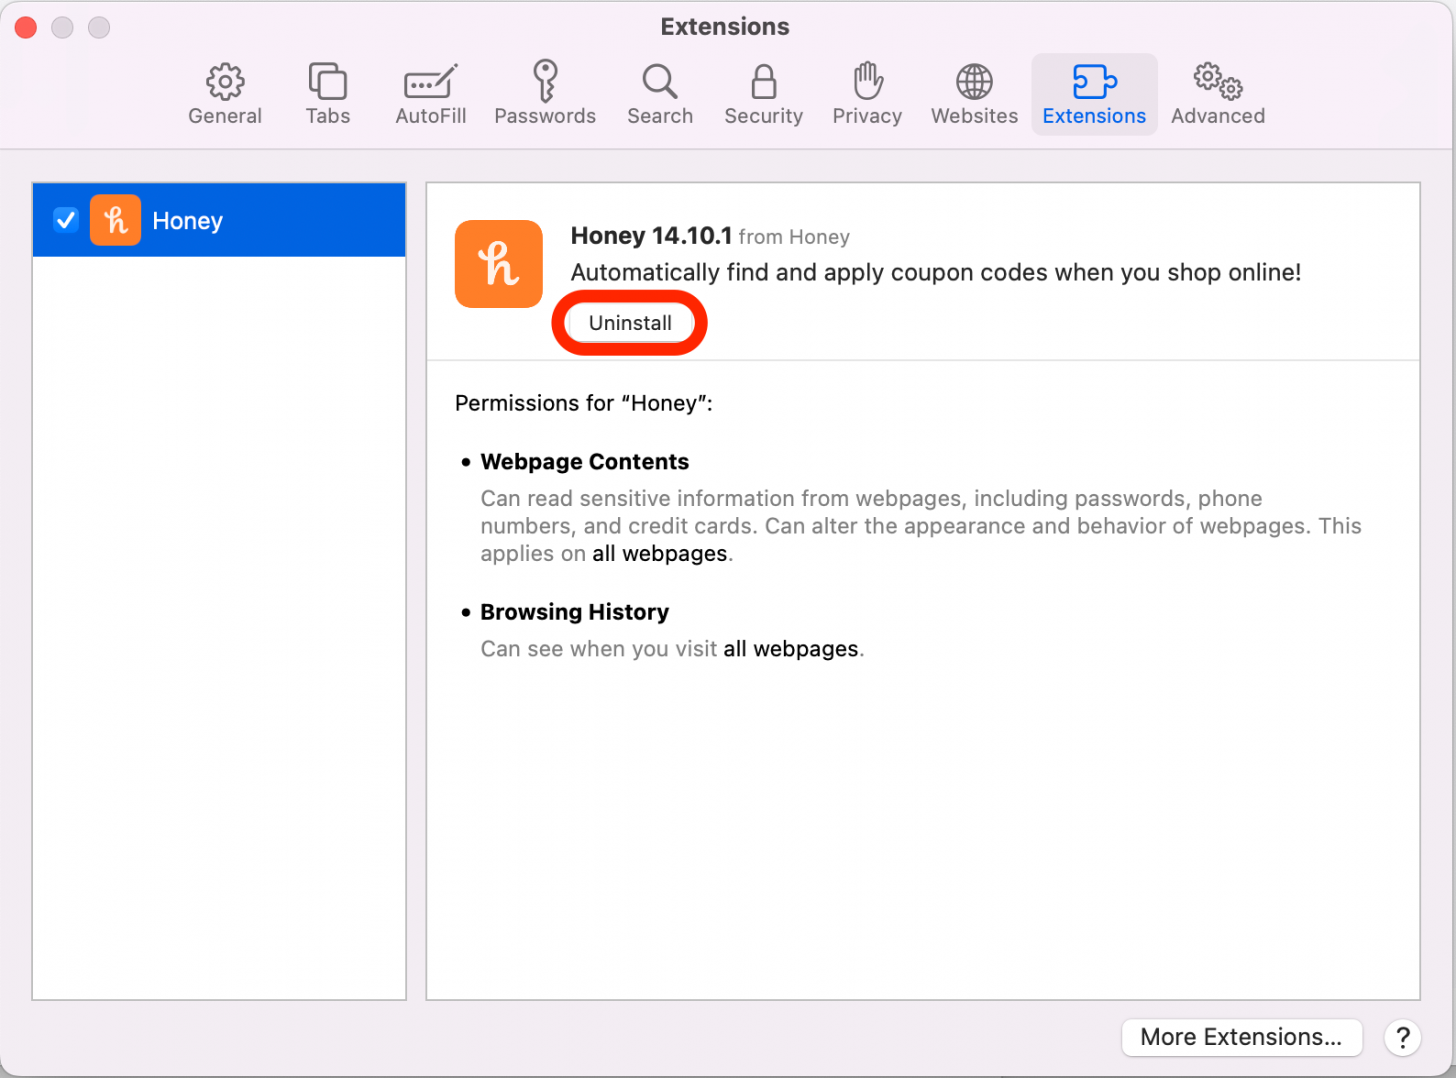Screen dimensions: 1456x1078
Task: Select the Honey extension row label
Action: click(187, 221)
